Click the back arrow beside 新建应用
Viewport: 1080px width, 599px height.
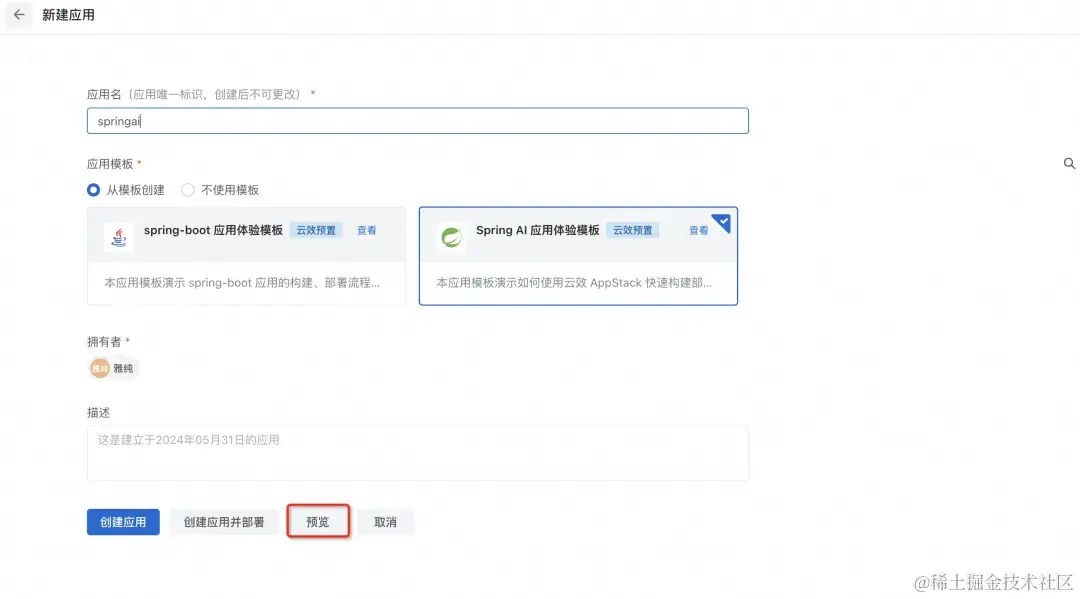click(x=18, y=15)
